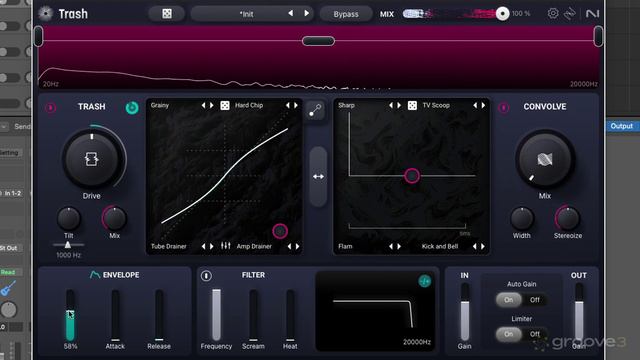
Task: Open the settings gear icon
Action: point(553,13)
